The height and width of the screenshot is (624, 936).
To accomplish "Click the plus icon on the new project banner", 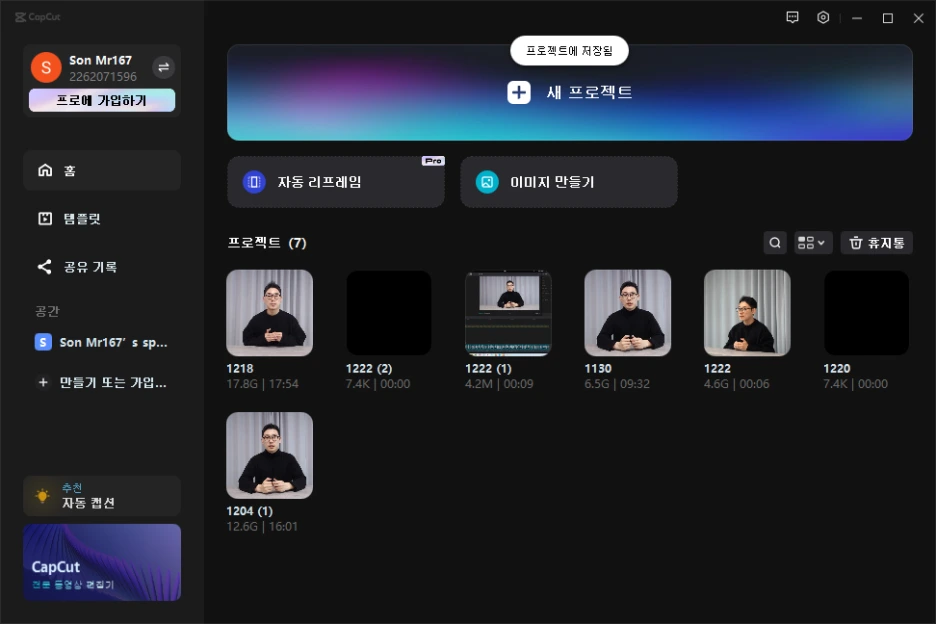I will coord(519,93).
